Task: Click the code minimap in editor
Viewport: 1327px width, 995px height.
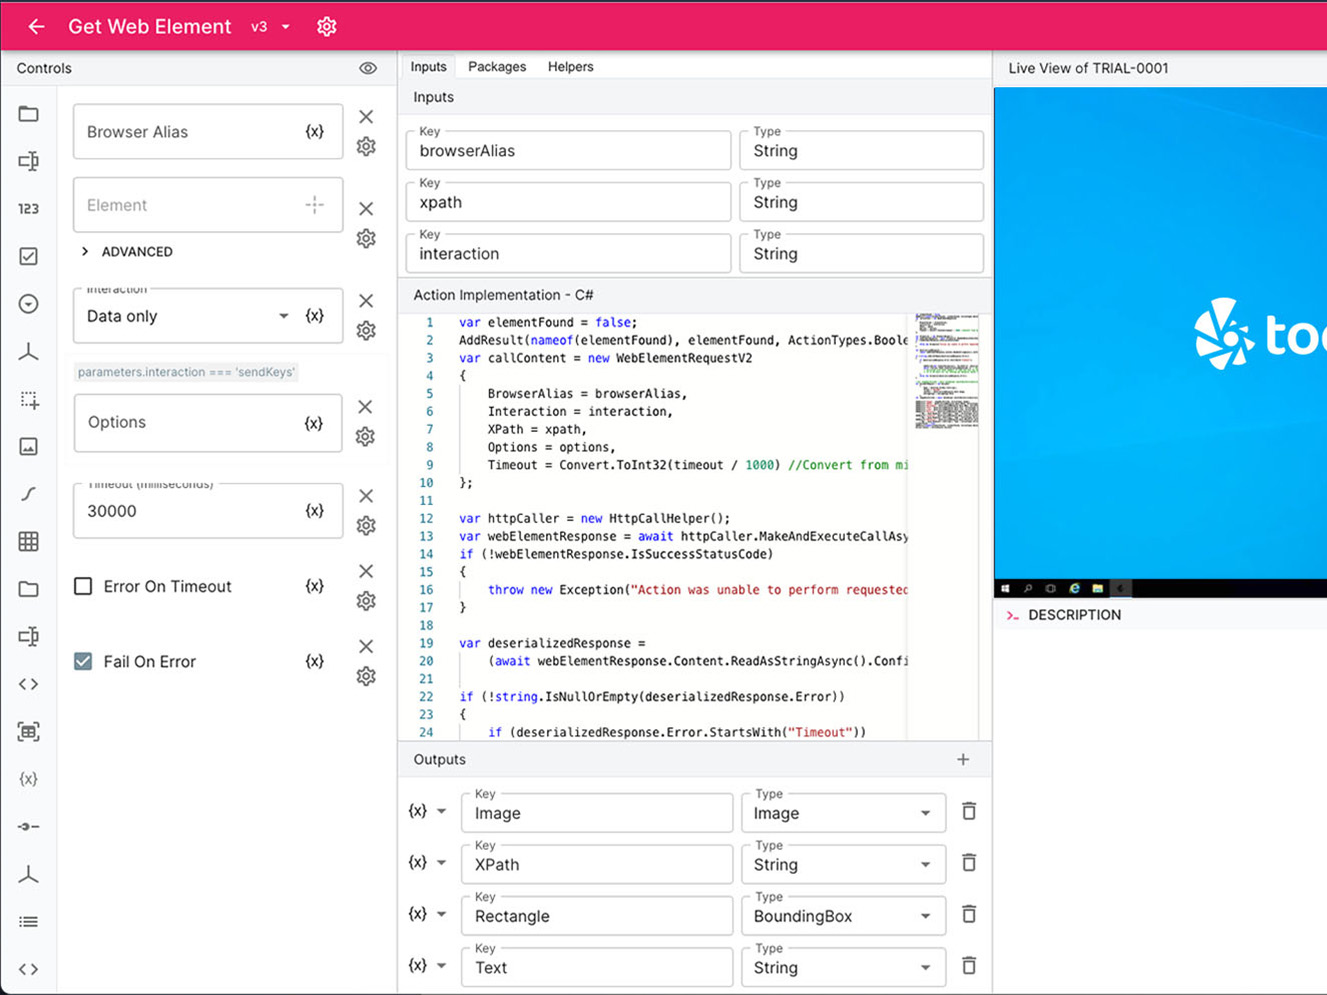Action: [946, 371]
